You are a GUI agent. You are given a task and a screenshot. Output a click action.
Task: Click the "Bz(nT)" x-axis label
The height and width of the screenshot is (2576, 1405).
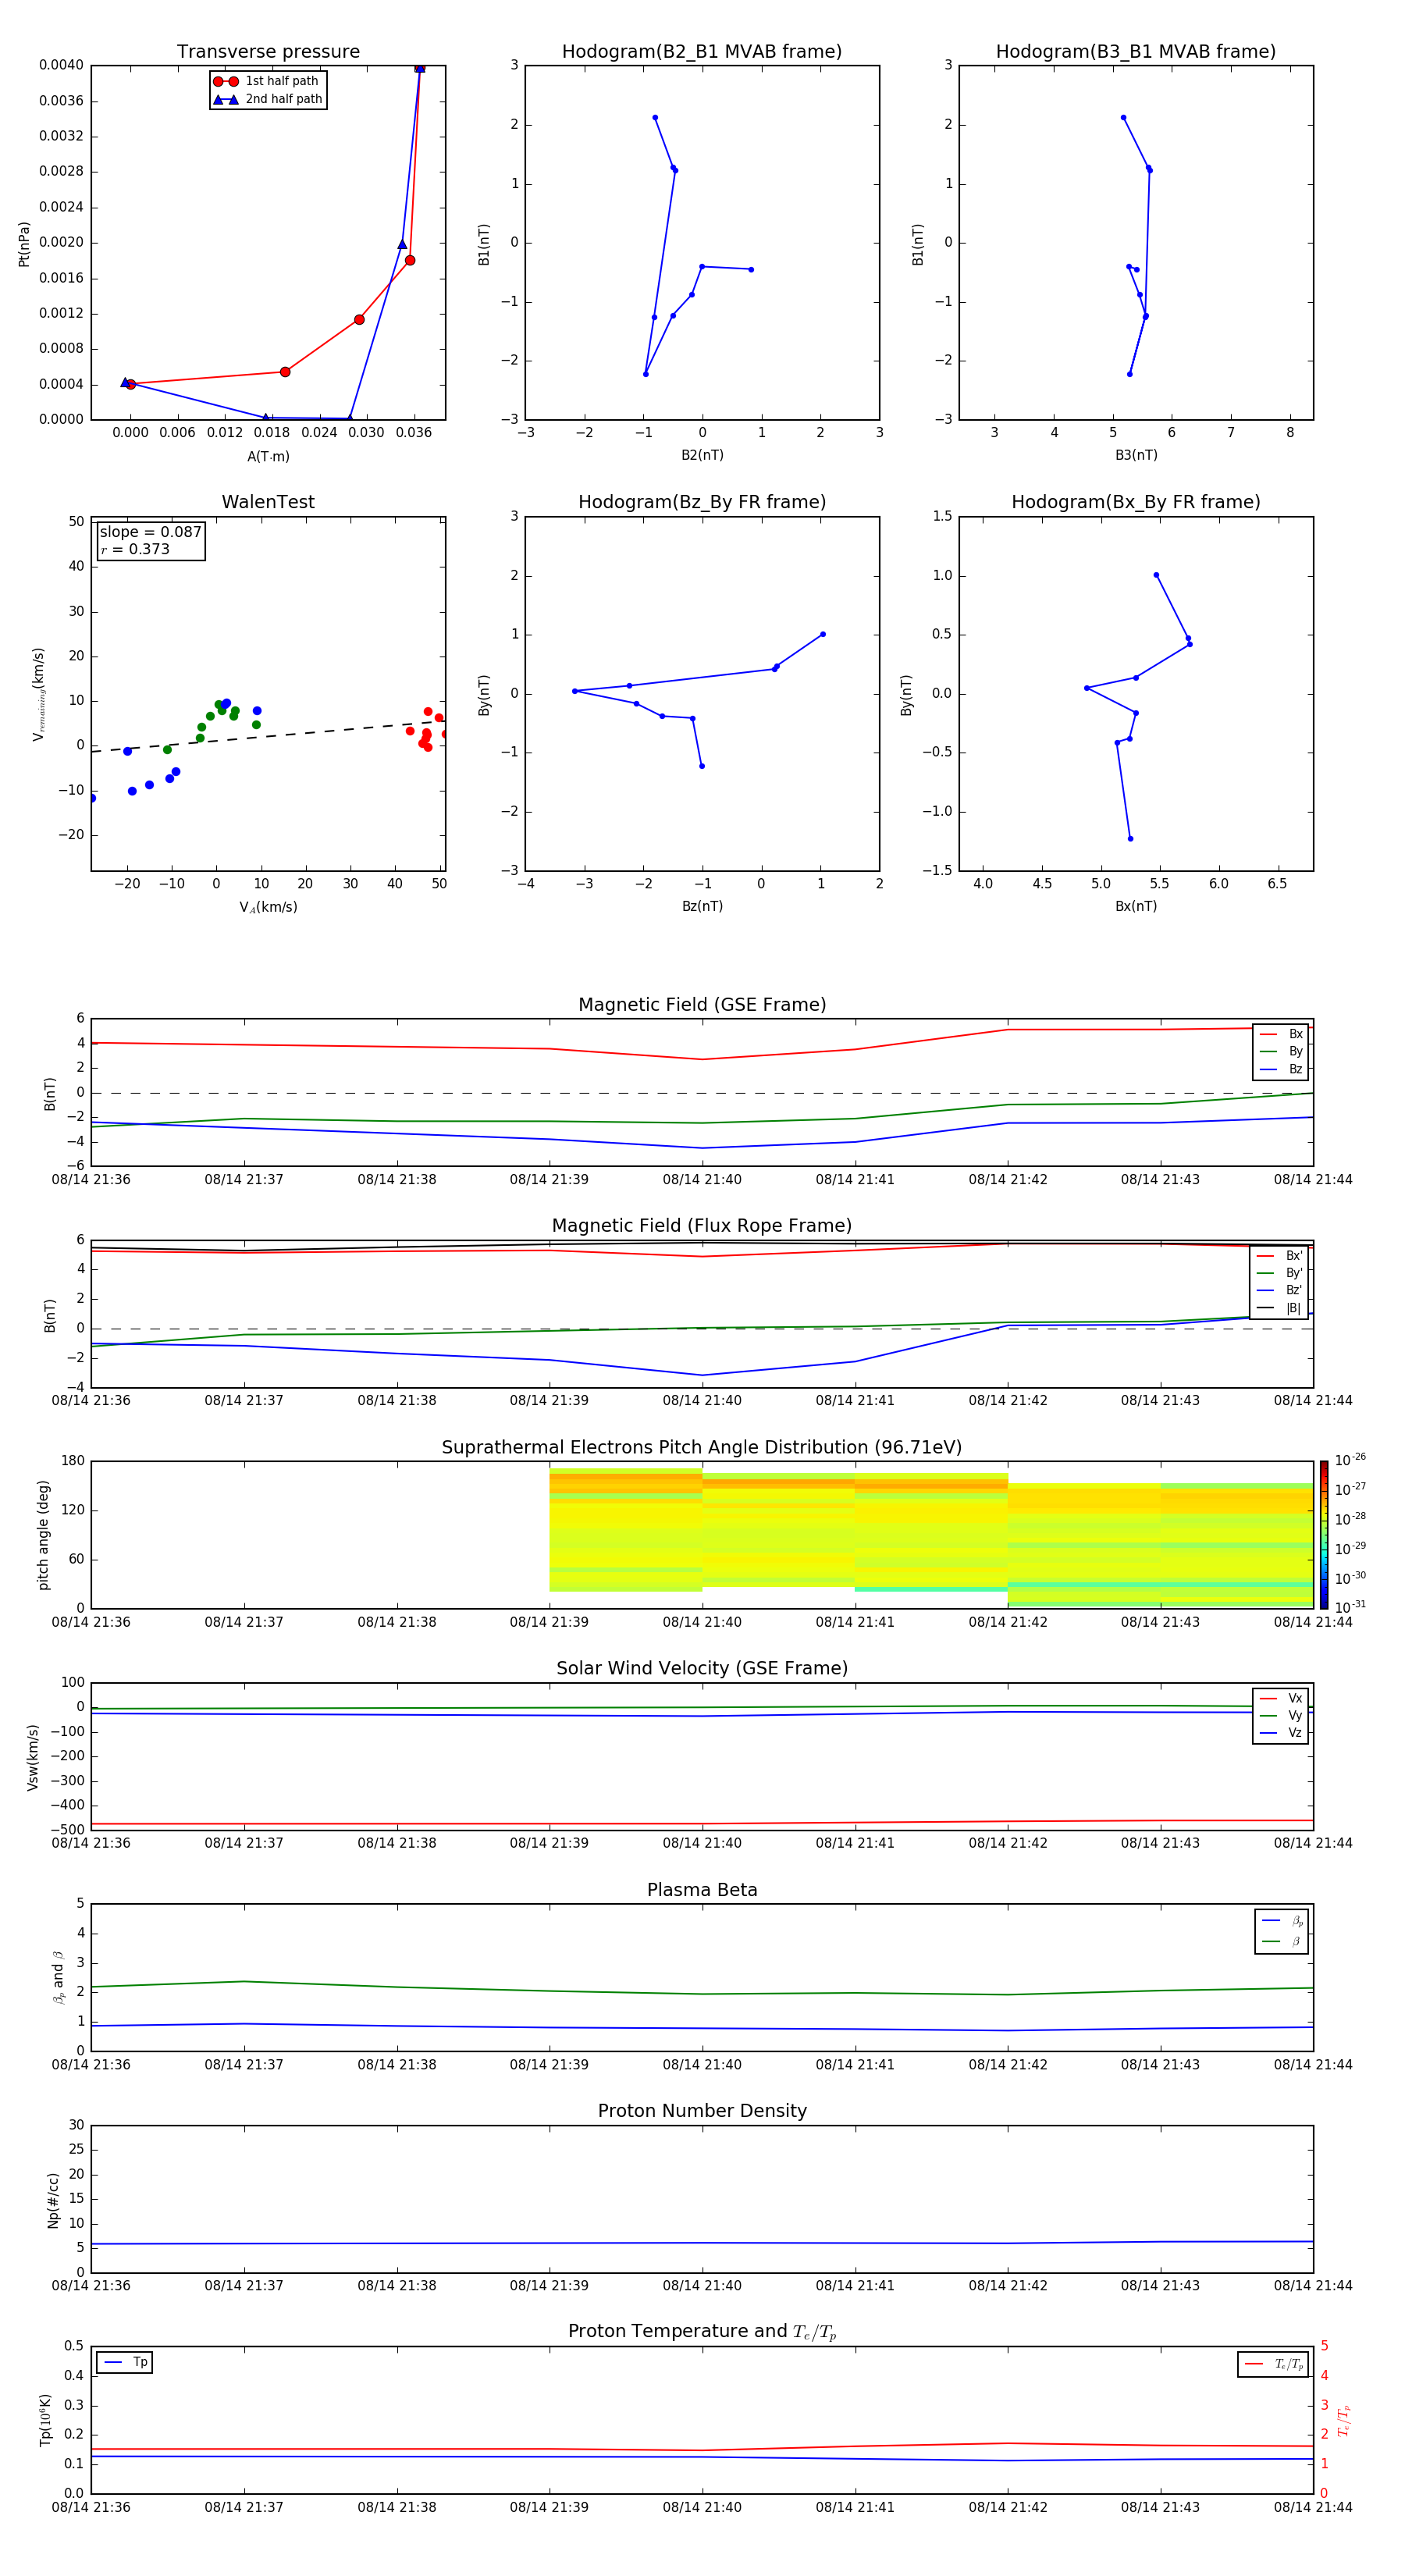[x=702, y=906]
